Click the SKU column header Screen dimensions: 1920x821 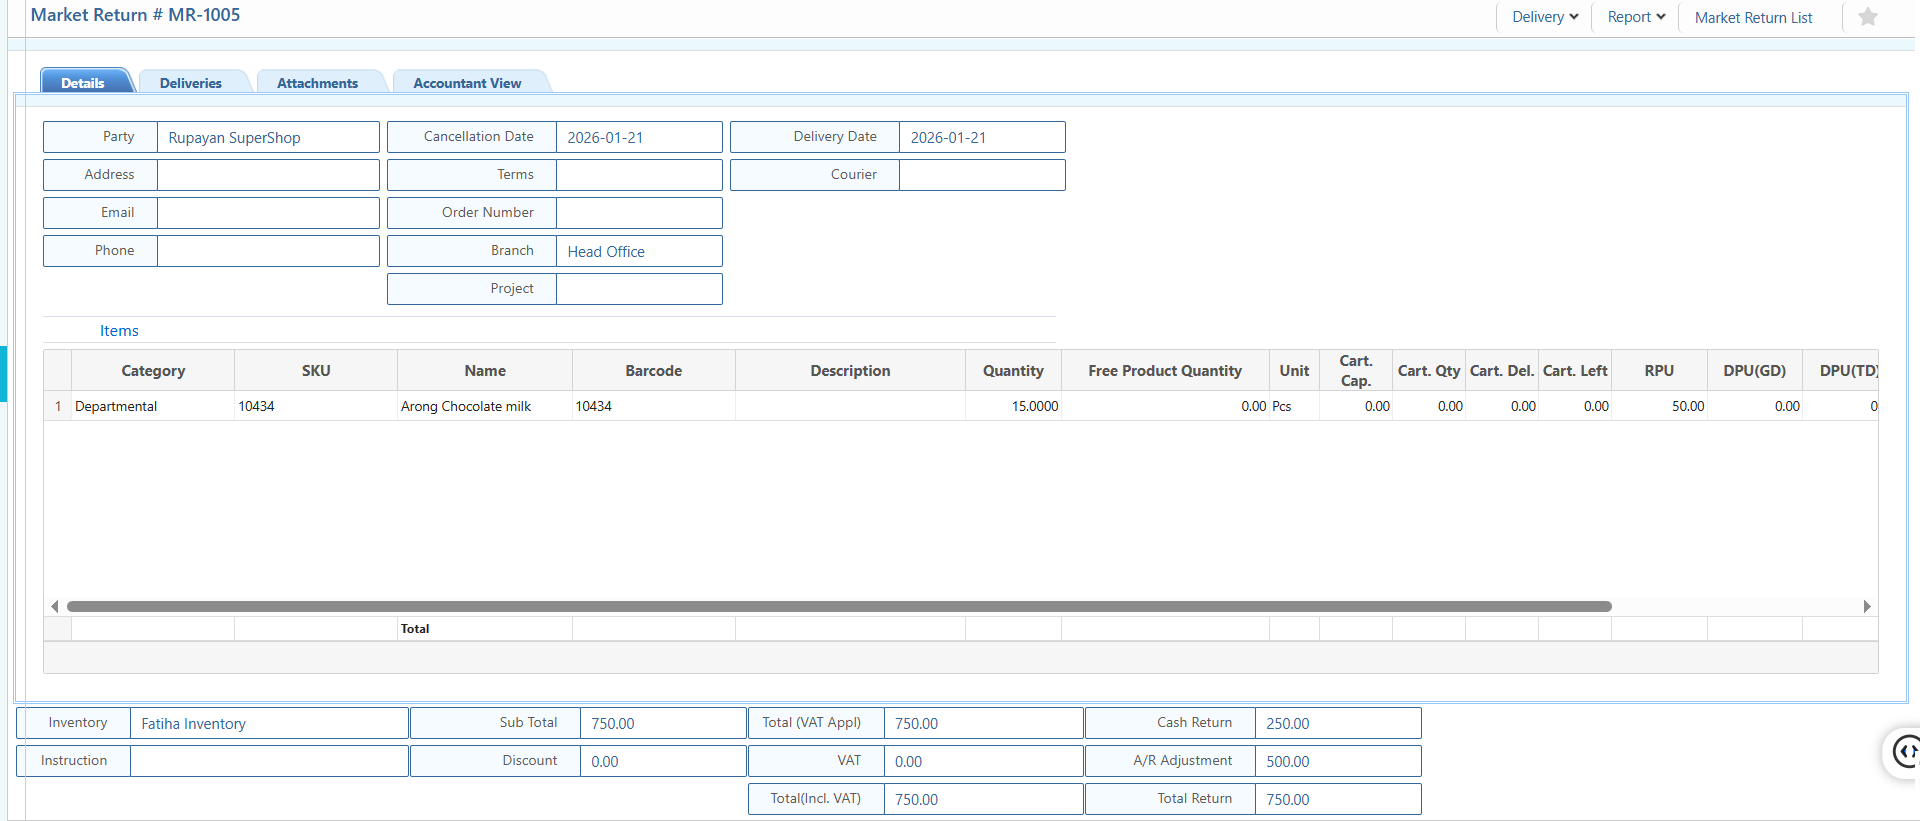[315, 371]
